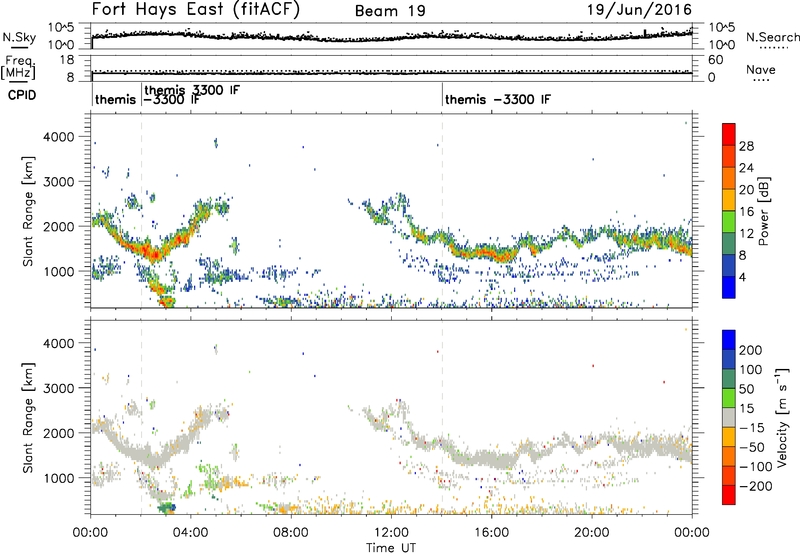Click the 'Time UT' axis title

tap(391, 548)
